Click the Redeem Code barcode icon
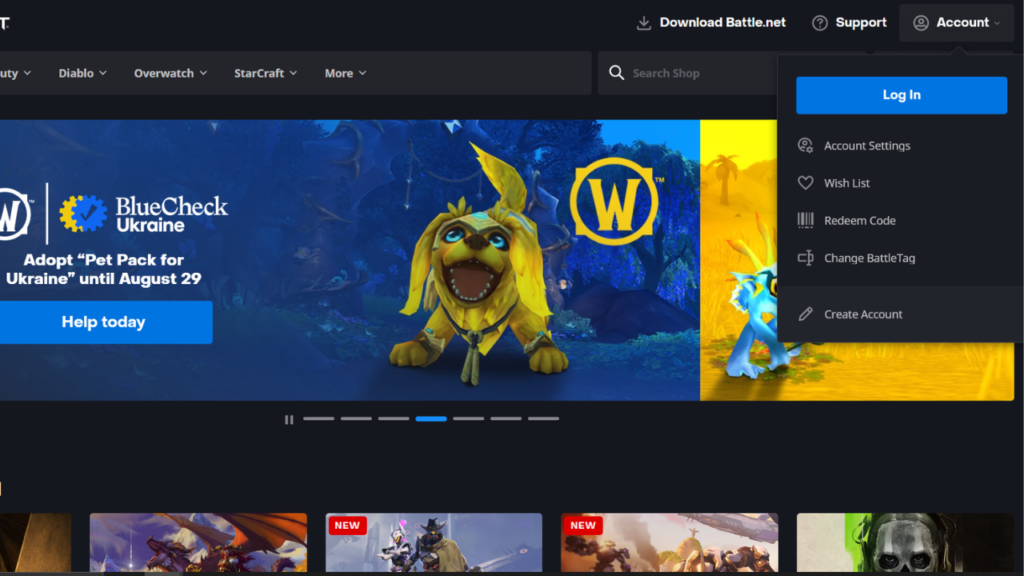 pos(805,220)
